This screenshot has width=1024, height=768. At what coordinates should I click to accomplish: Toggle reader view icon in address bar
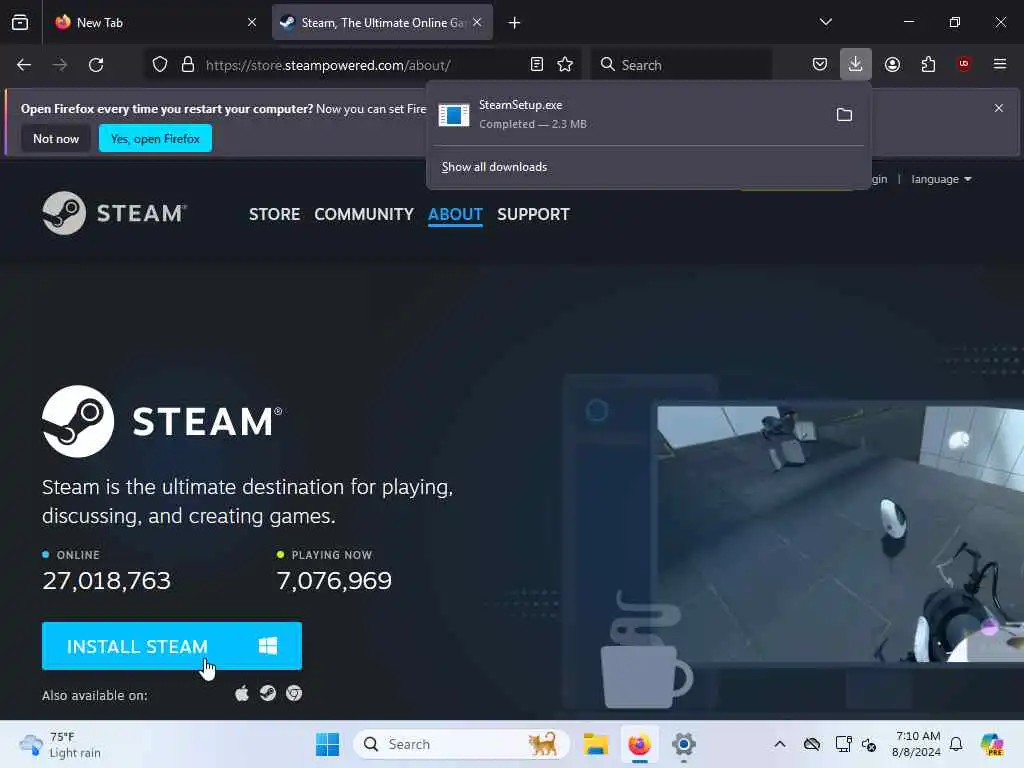[x=537, y=65]
